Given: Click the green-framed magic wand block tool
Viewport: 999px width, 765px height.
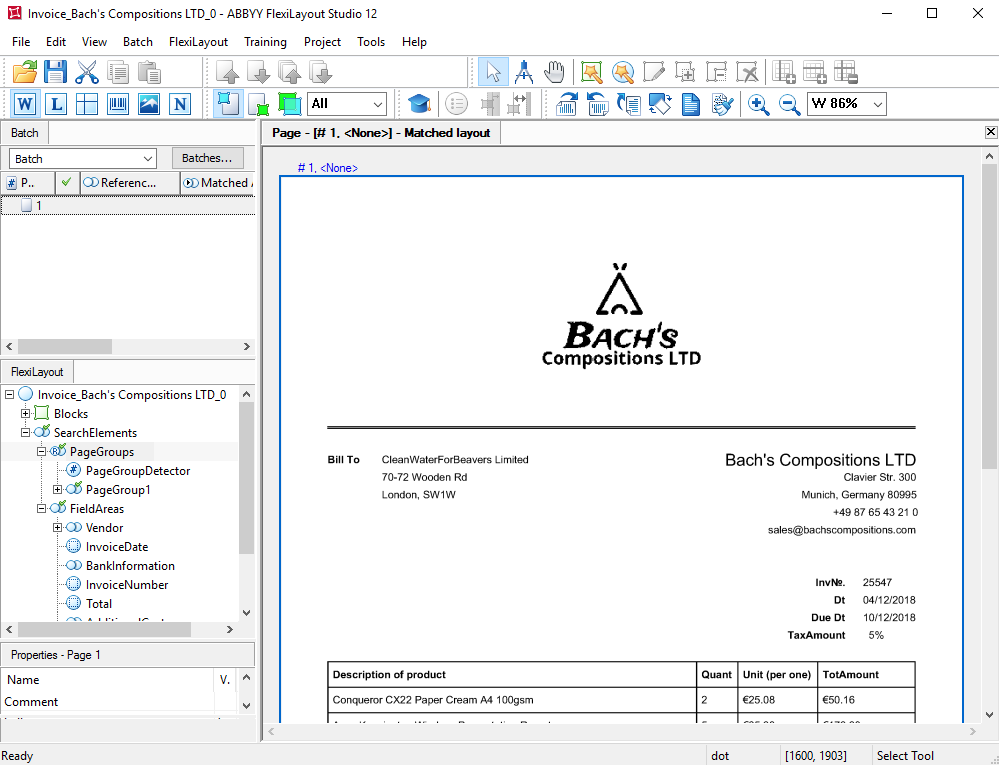Looking at the screenshot, I should [592, 73].
